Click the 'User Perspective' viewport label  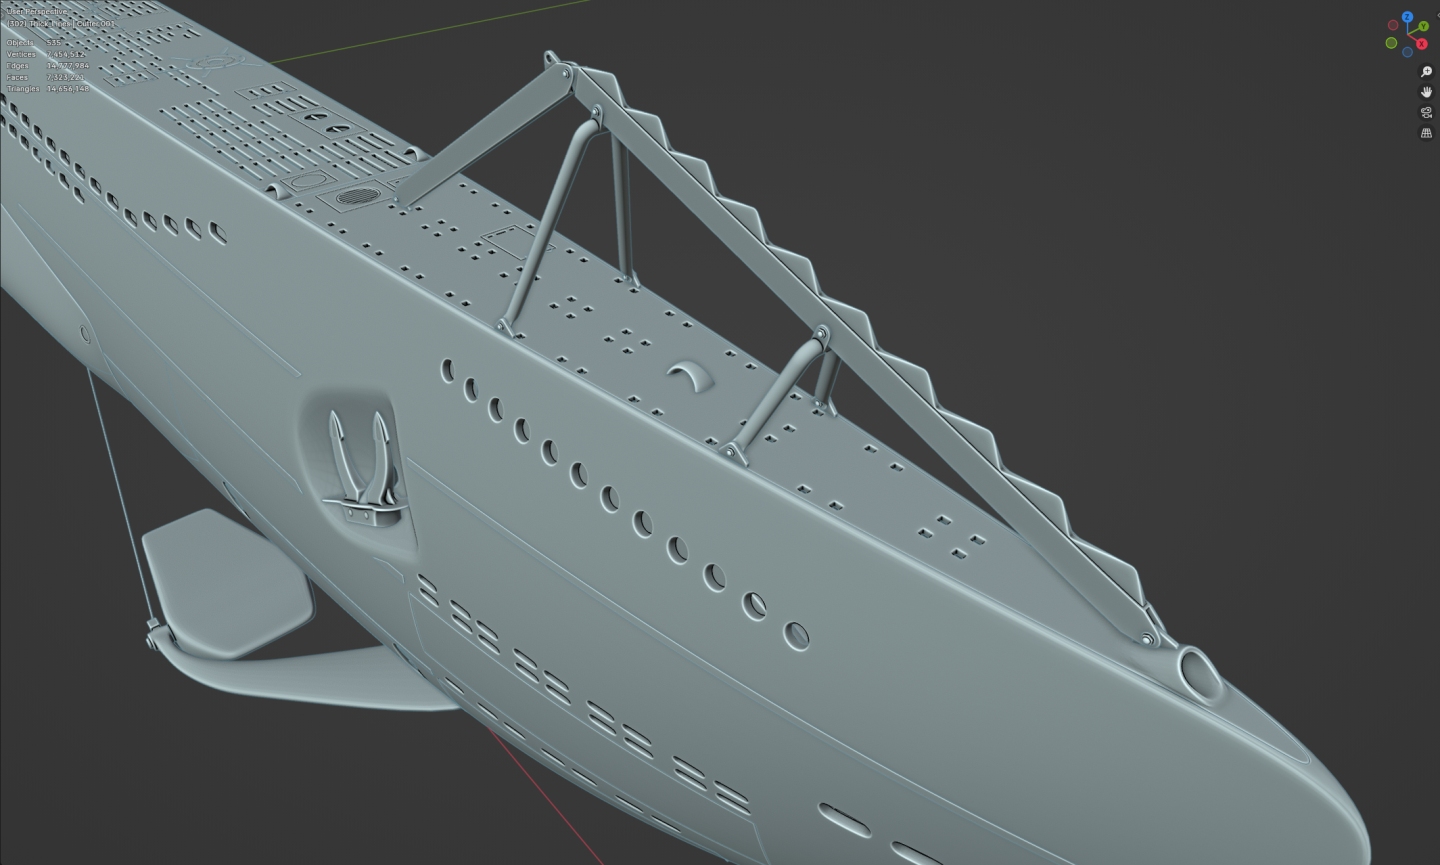coord(37,11)
